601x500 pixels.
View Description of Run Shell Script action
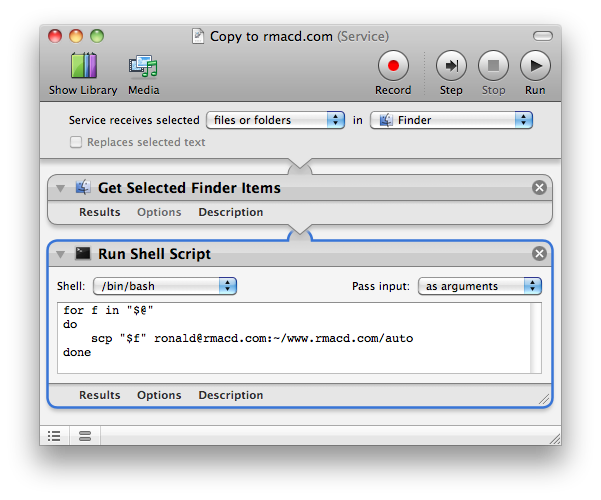click(230, 395)
